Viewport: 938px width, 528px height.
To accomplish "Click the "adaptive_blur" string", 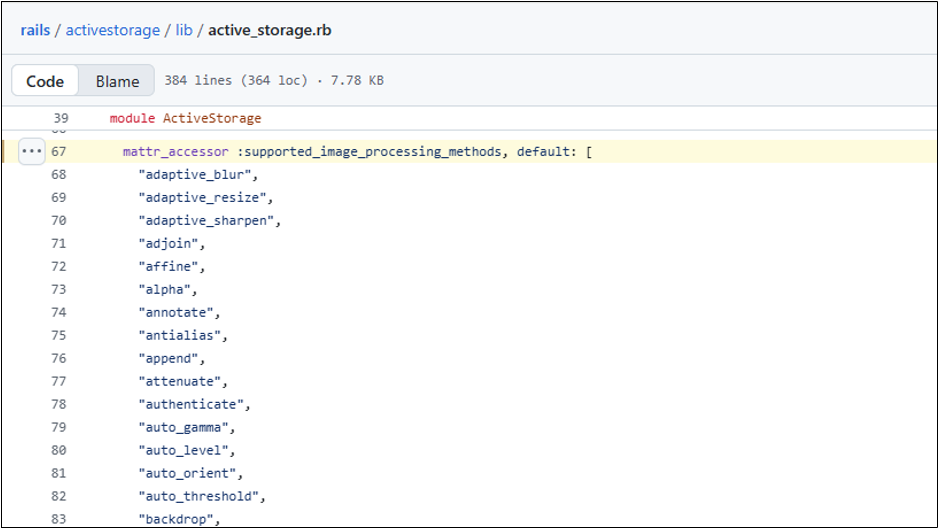I will [194, 175].
